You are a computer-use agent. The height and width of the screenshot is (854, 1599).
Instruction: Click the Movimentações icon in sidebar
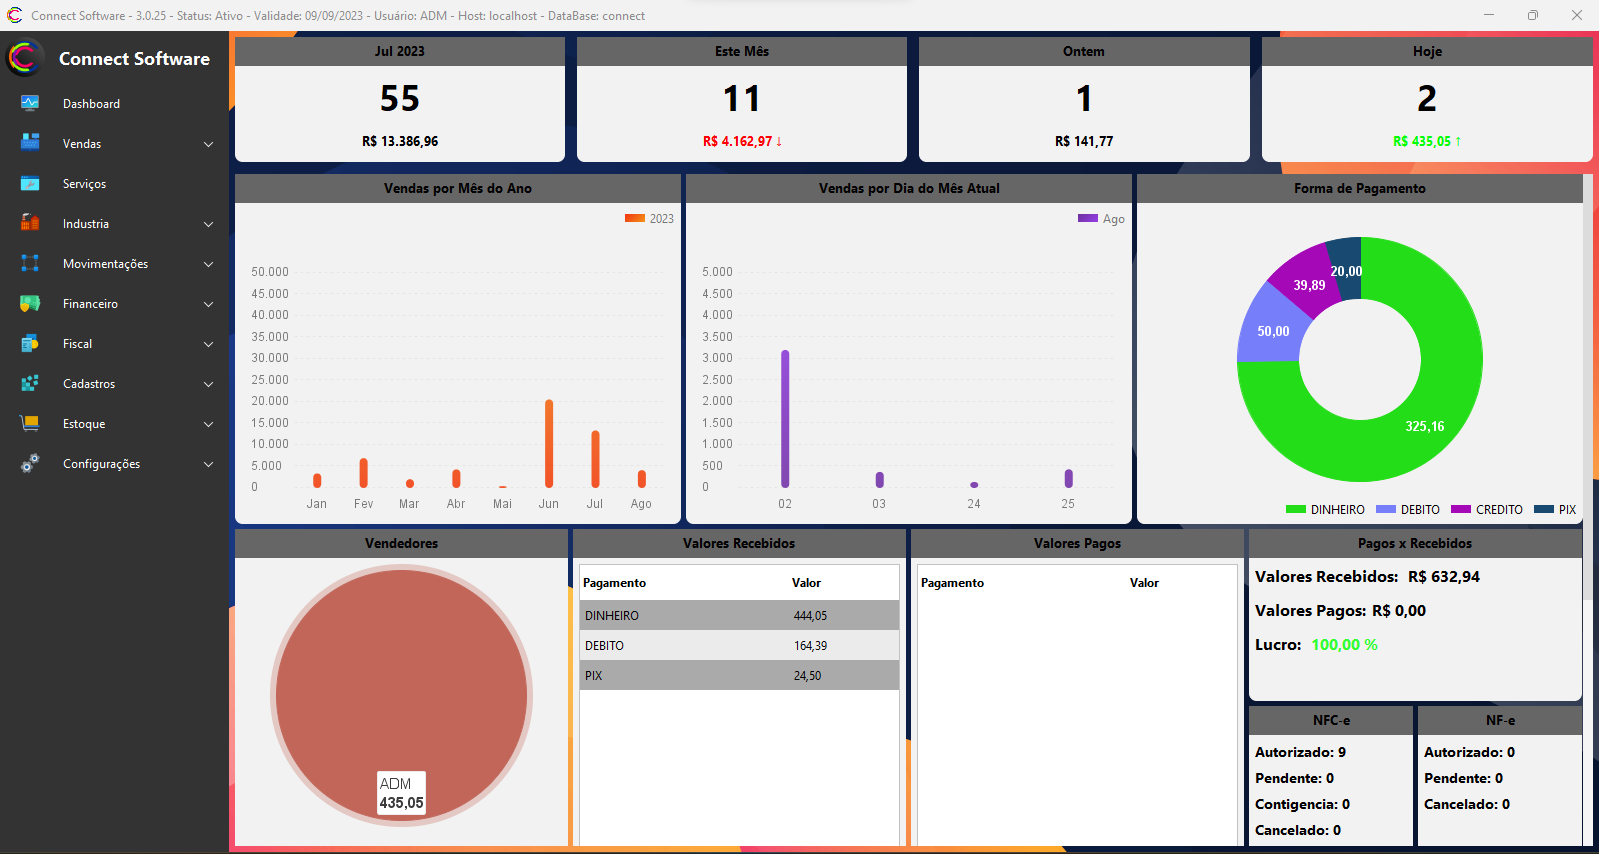coord(30,263)
